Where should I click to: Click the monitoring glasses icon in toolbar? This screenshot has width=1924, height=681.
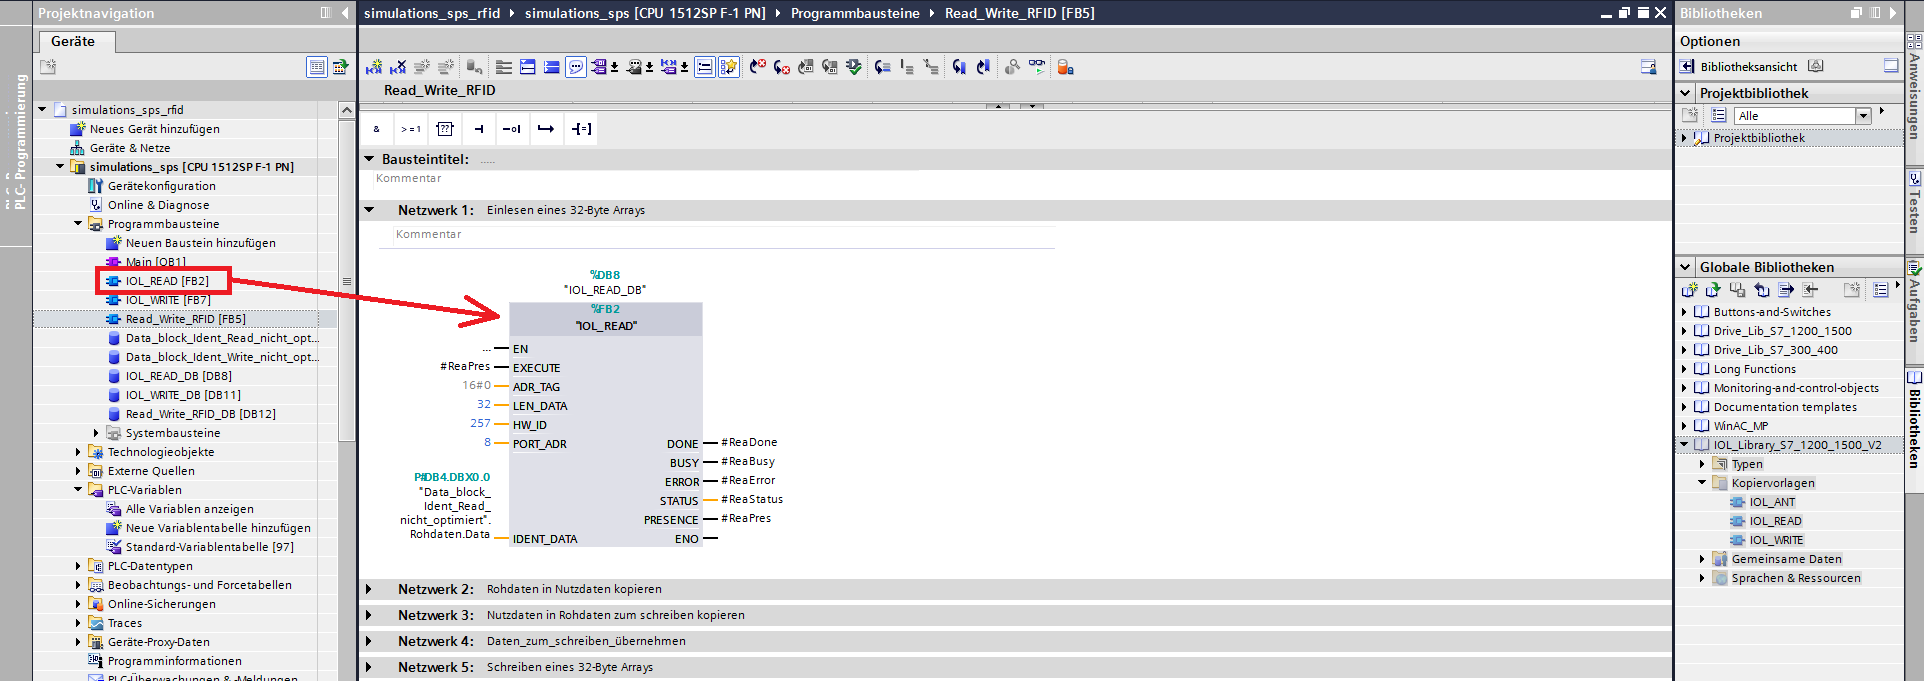pos(1037,67)
